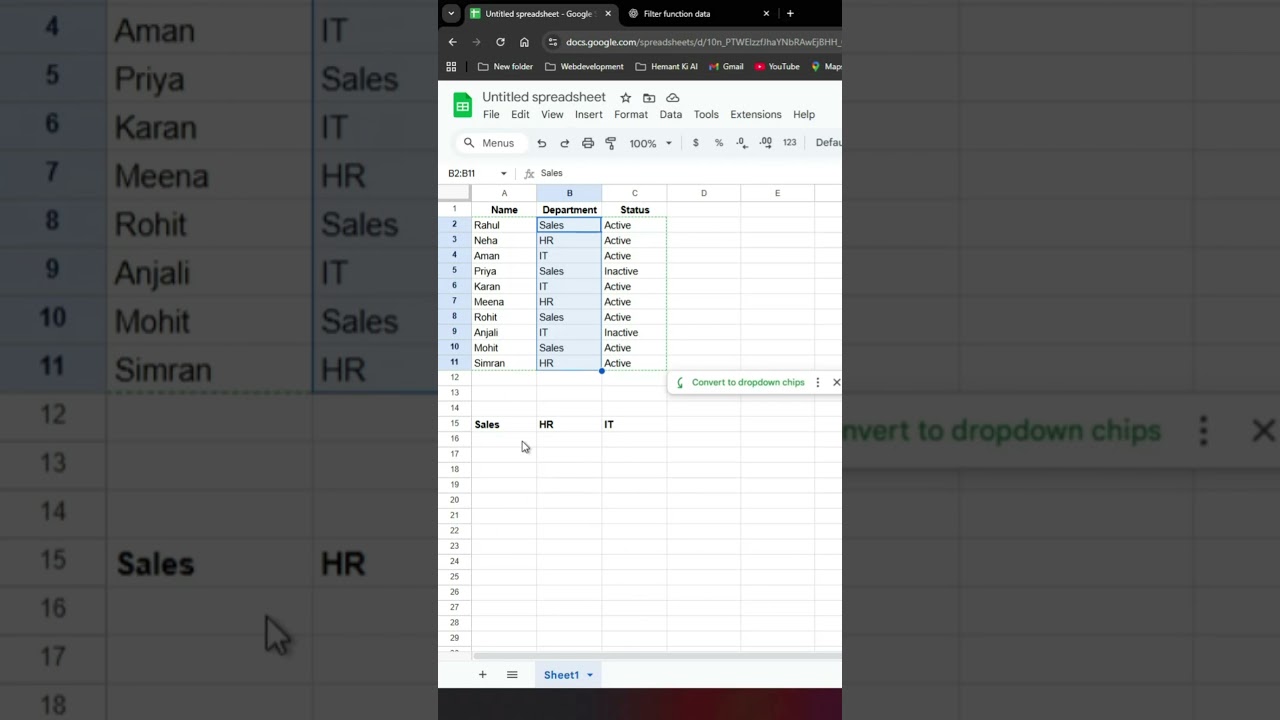Open the Tools menu
The width and height of the screenshot is (1280, 720).
706,115
